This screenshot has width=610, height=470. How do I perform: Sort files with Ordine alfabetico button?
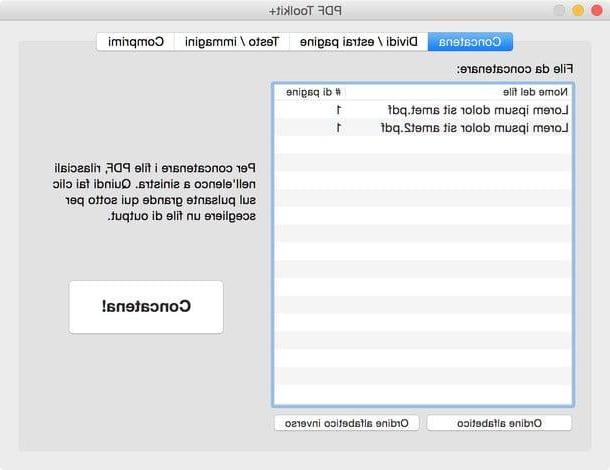coord(499,423)
